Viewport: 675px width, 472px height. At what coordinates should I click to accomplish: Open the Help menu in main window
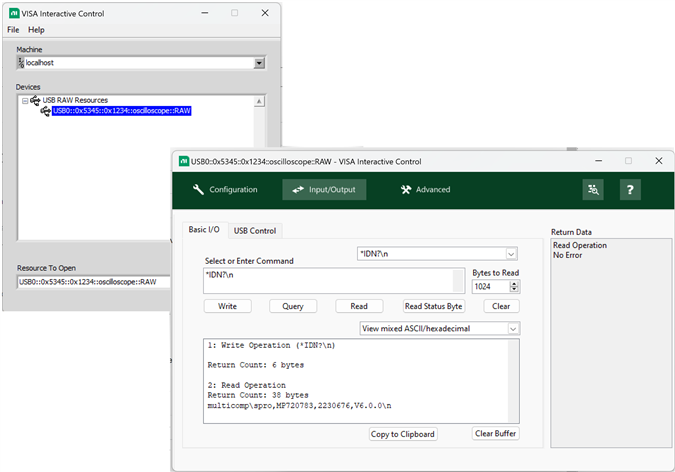pos(36,30)
